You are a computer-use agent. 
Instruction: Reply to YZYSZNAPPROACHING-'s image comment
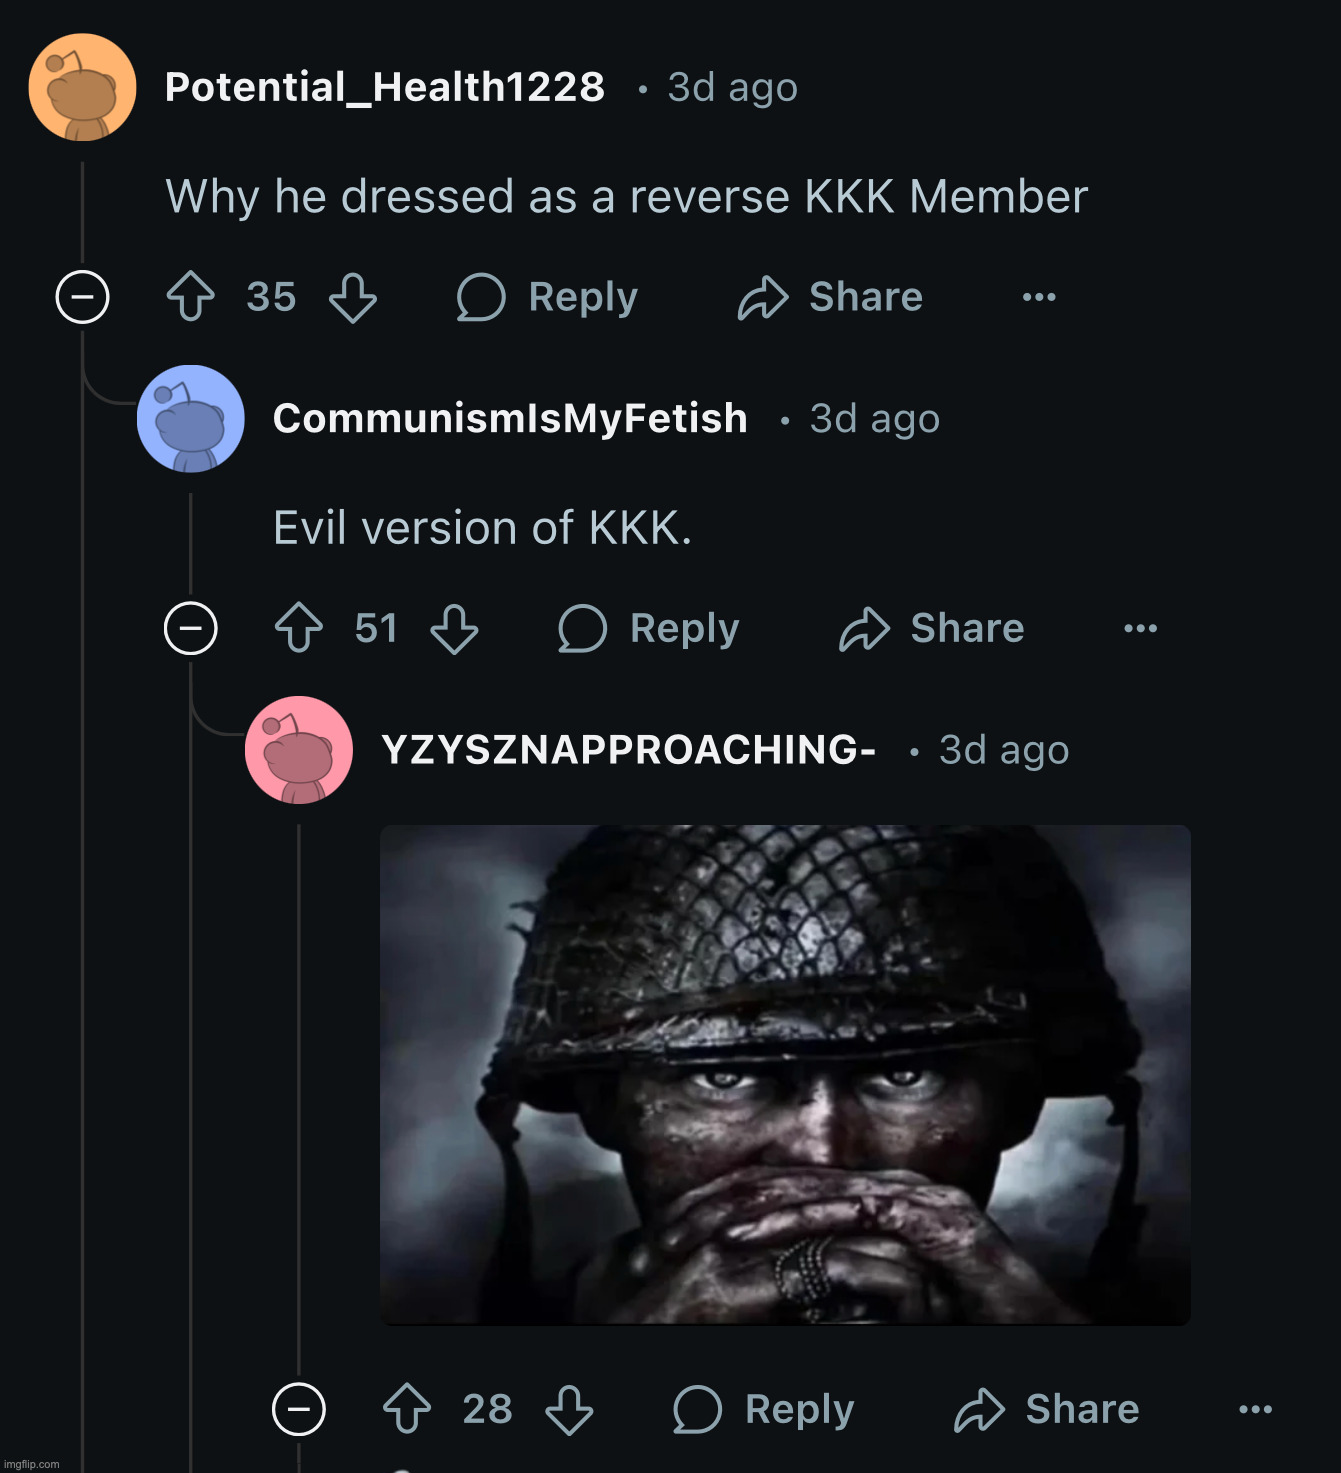(764, 1409)
